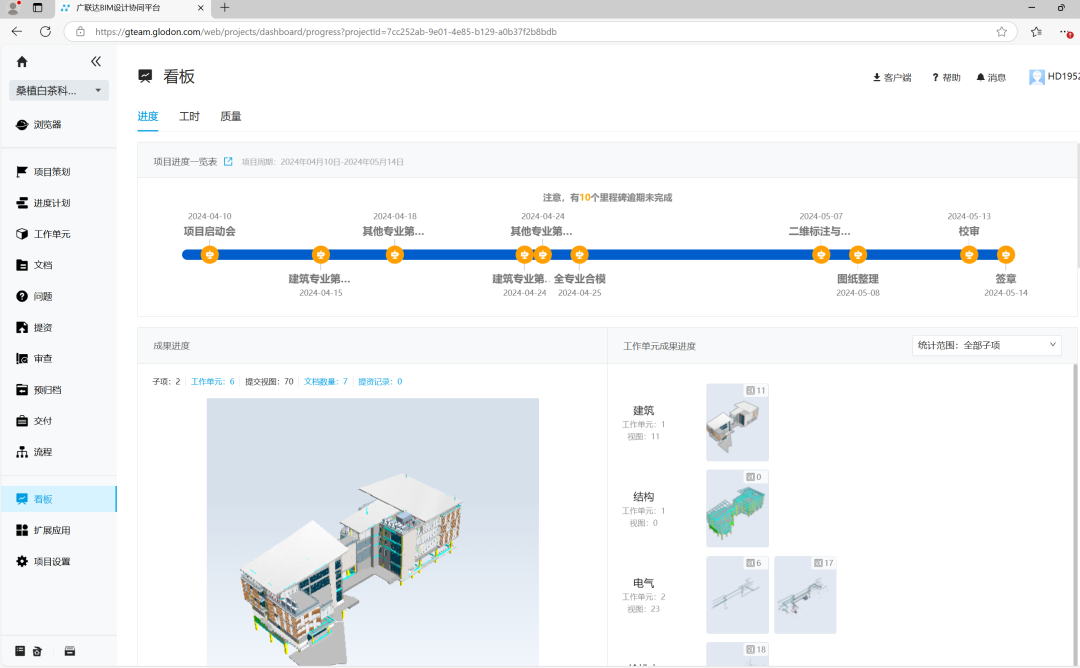The height and width of the screenshot is (668, 1080).
Task: Open 帮助 help link
Action: pos(946,77)
